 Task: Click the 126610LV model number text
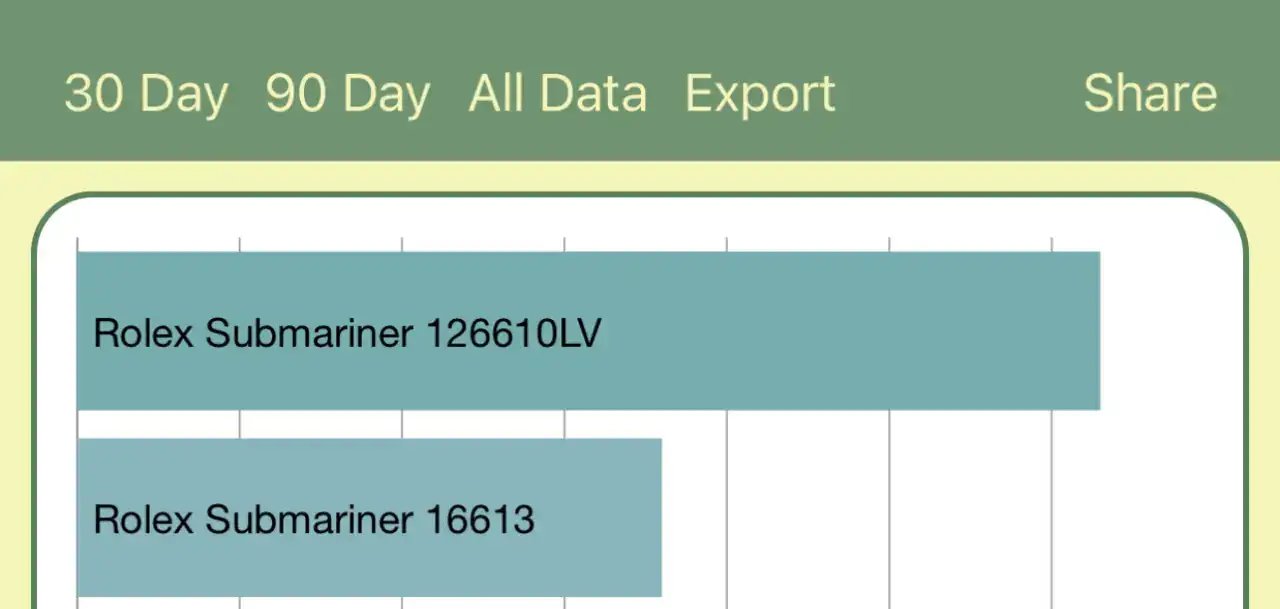tap(514, 332)
